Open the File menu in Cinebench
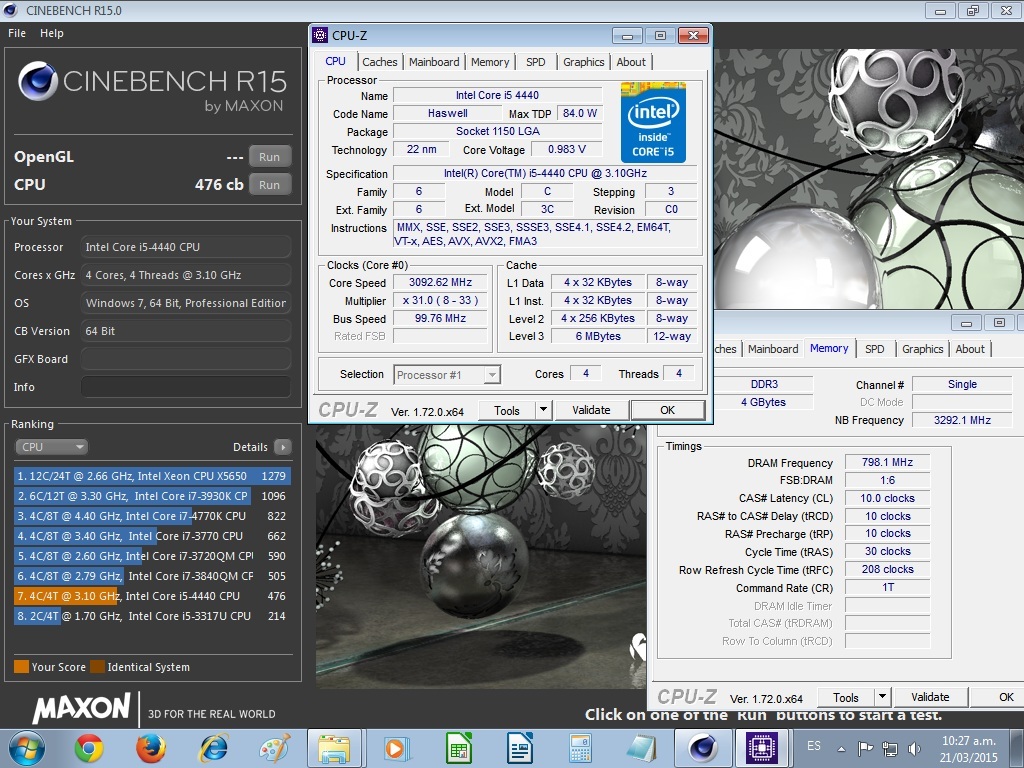This screenshot has height=768, width=1024. click(x=17, y=33)
